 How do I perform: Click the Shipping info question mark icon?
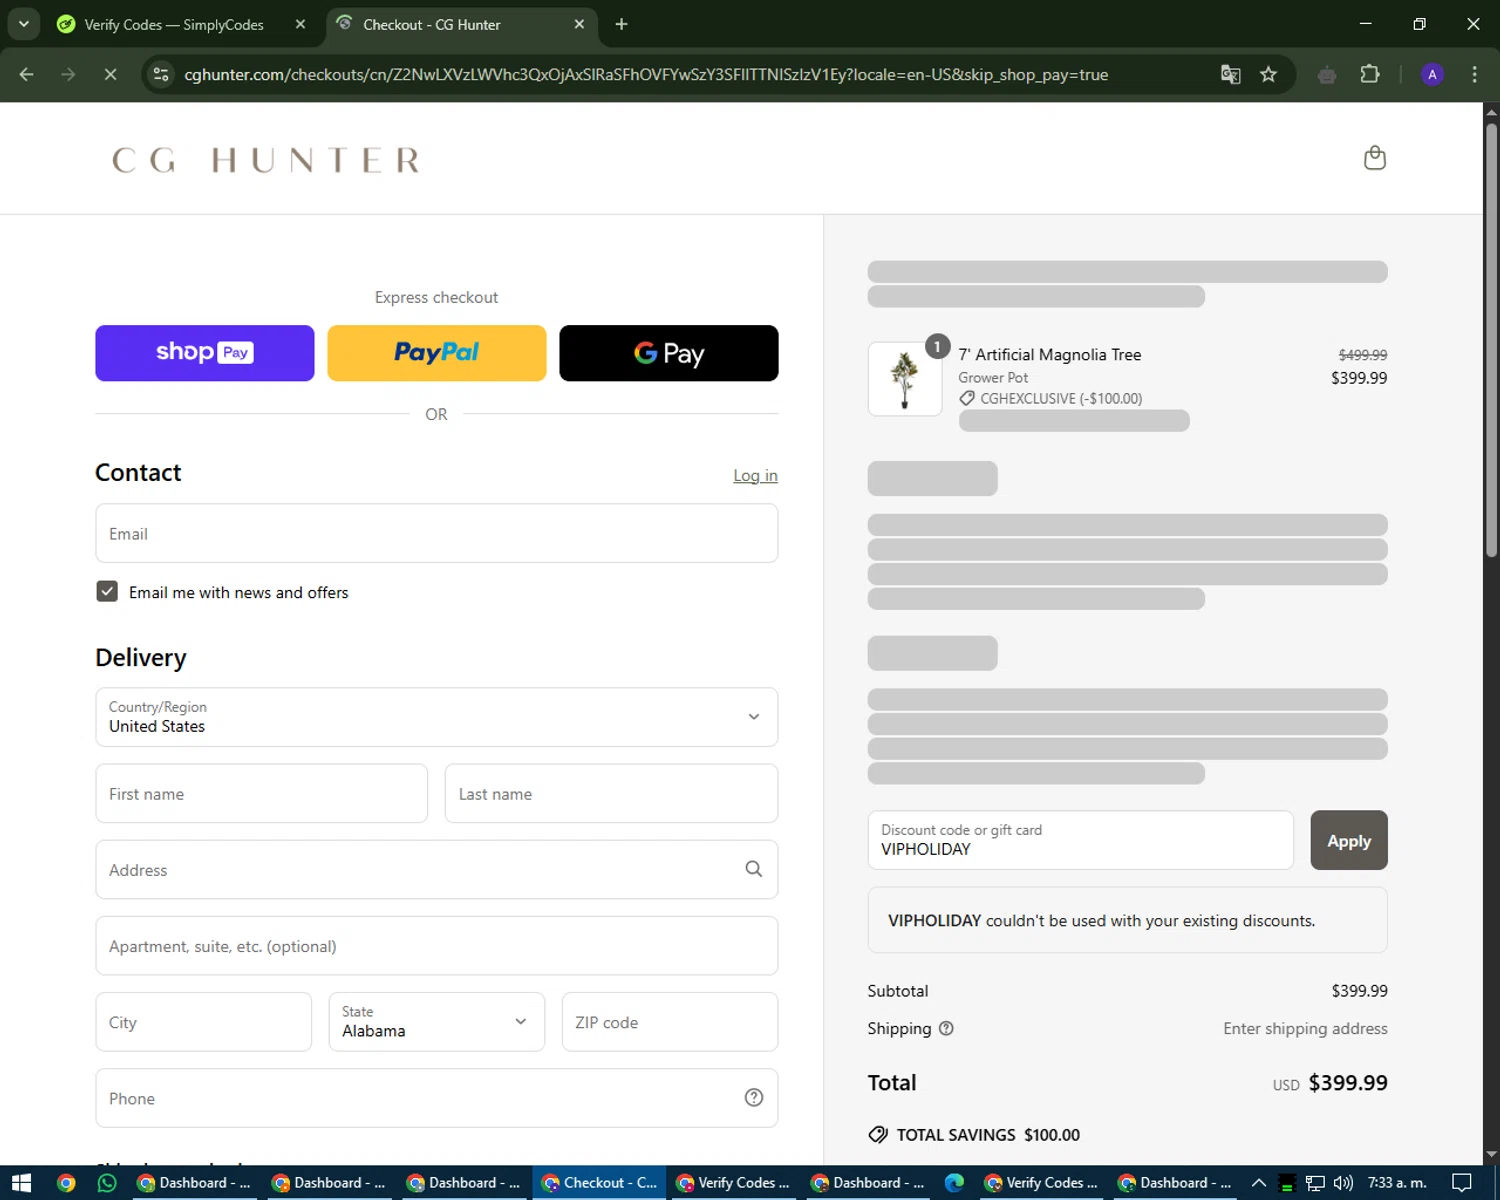click(946, 1028)
